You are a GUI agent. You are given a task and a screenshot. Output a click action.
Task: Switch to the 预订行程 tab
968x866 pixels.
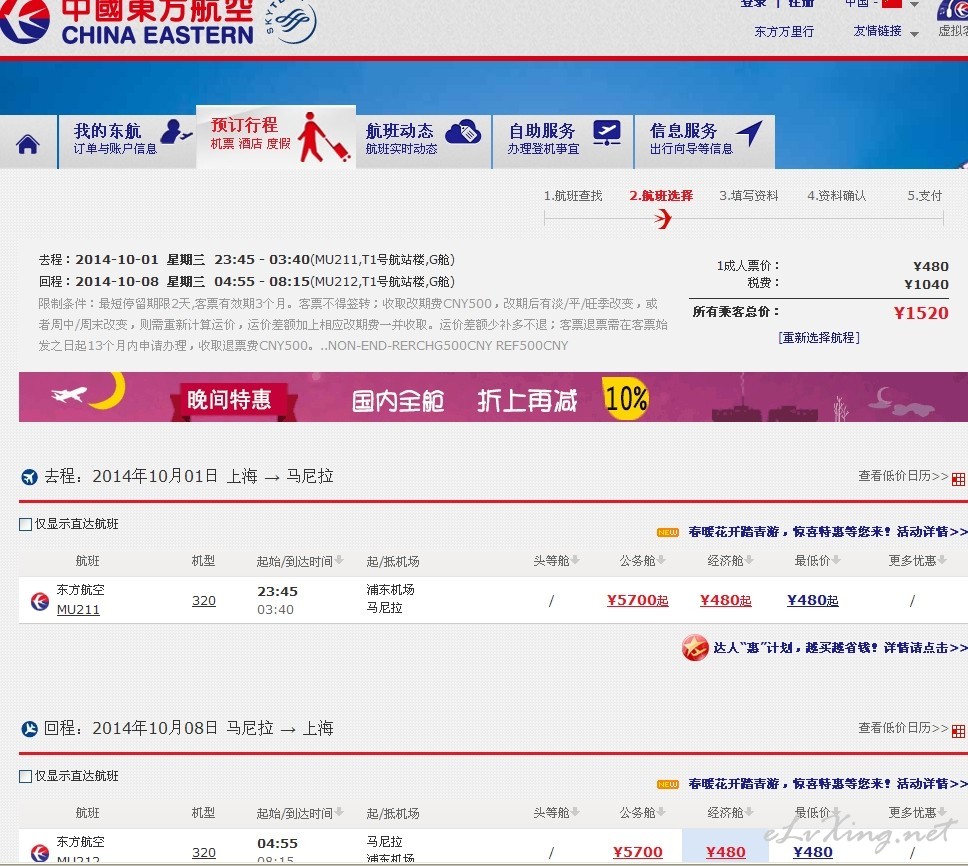point(276,136)
